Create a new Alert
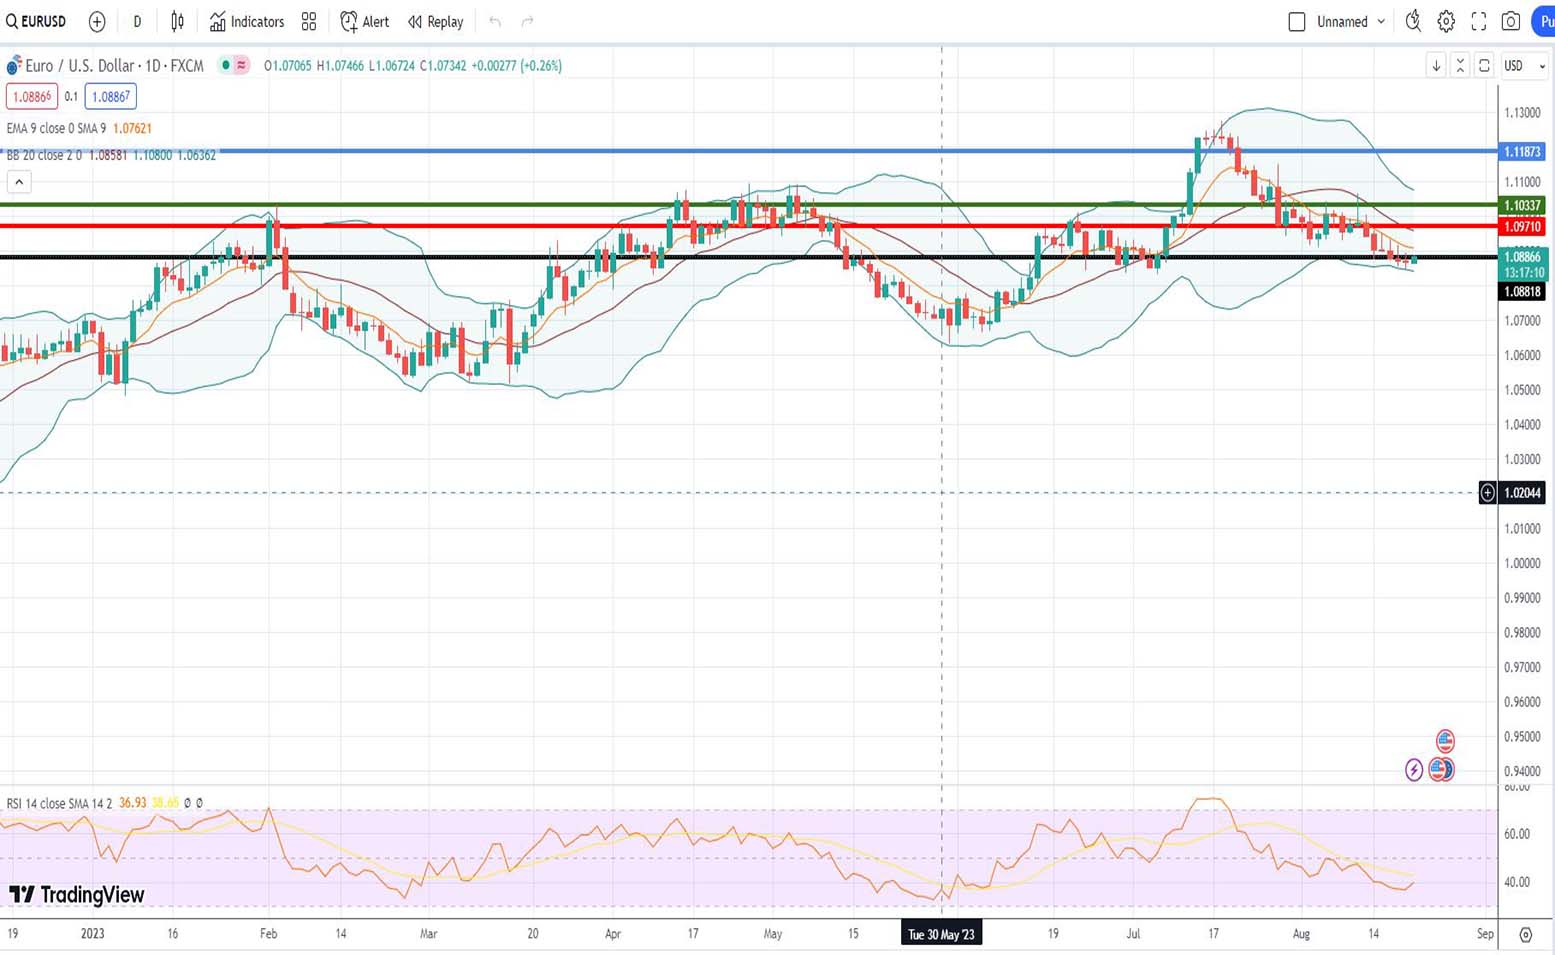 365,22
